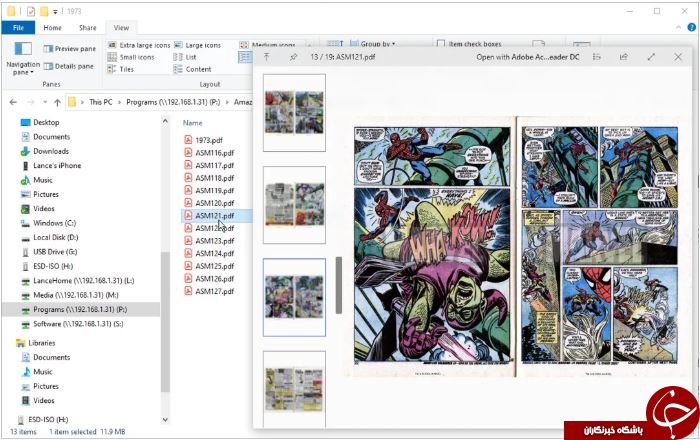This screenshot has height=440, width=700.
Task: Open LanceHome network drive (L:)
Action: click(x=77, y=280)
